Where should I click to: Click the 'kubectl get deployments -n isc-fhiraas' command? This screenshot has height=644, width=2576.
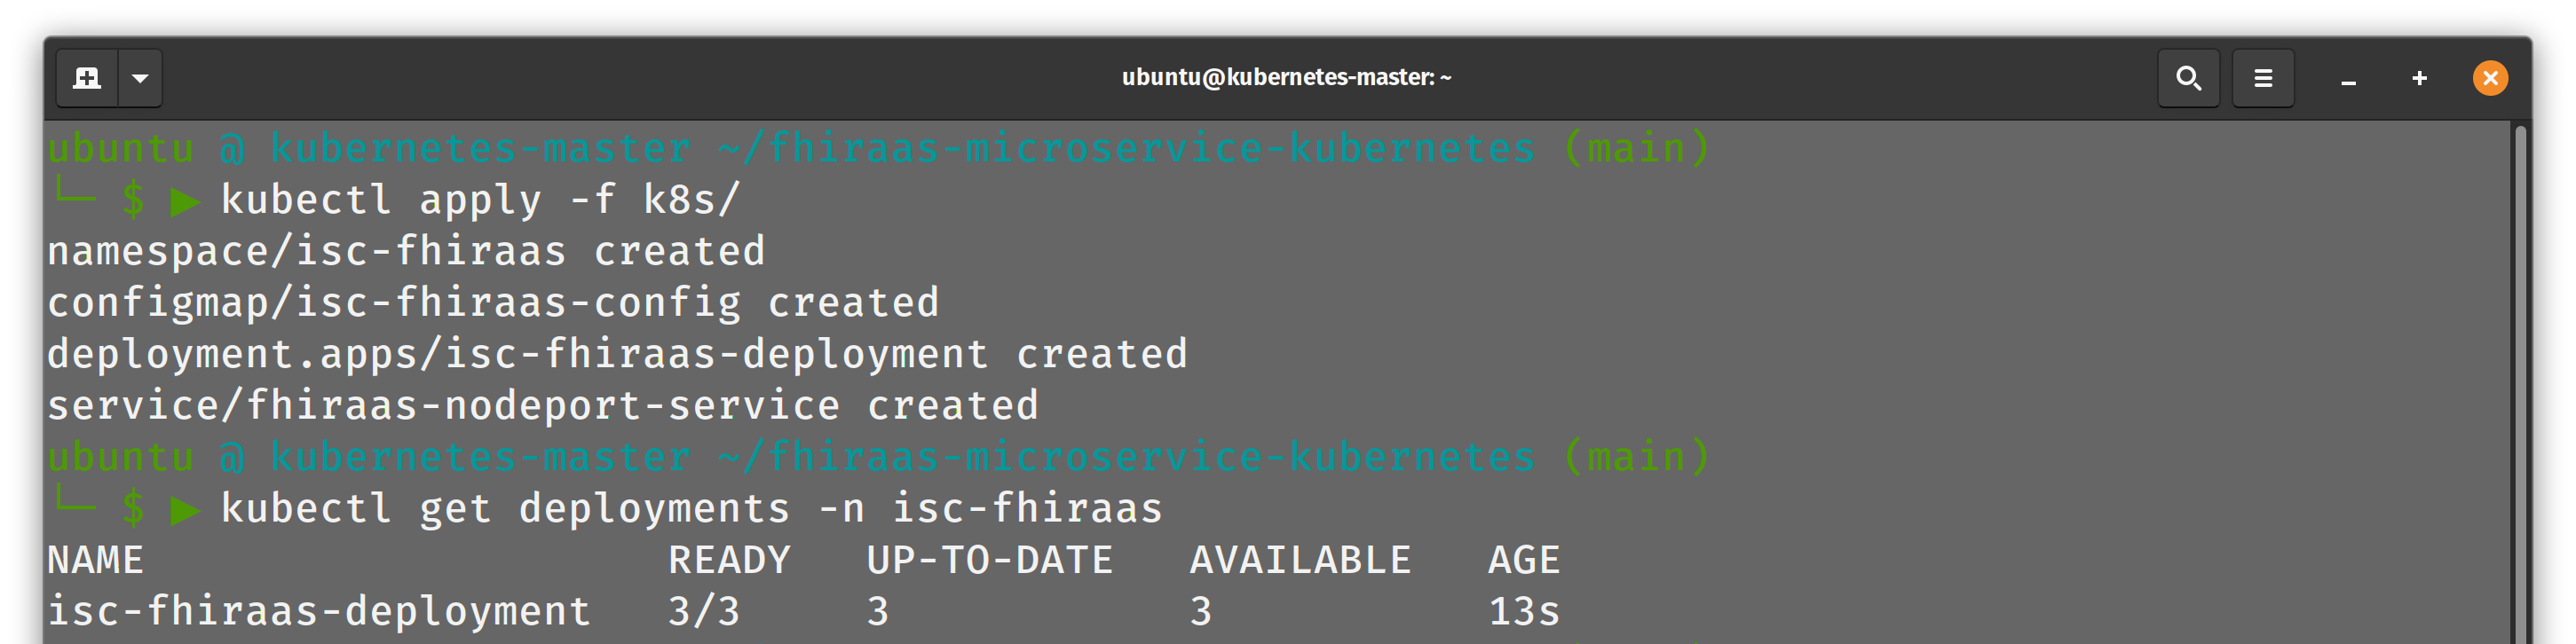coord(692,509)
